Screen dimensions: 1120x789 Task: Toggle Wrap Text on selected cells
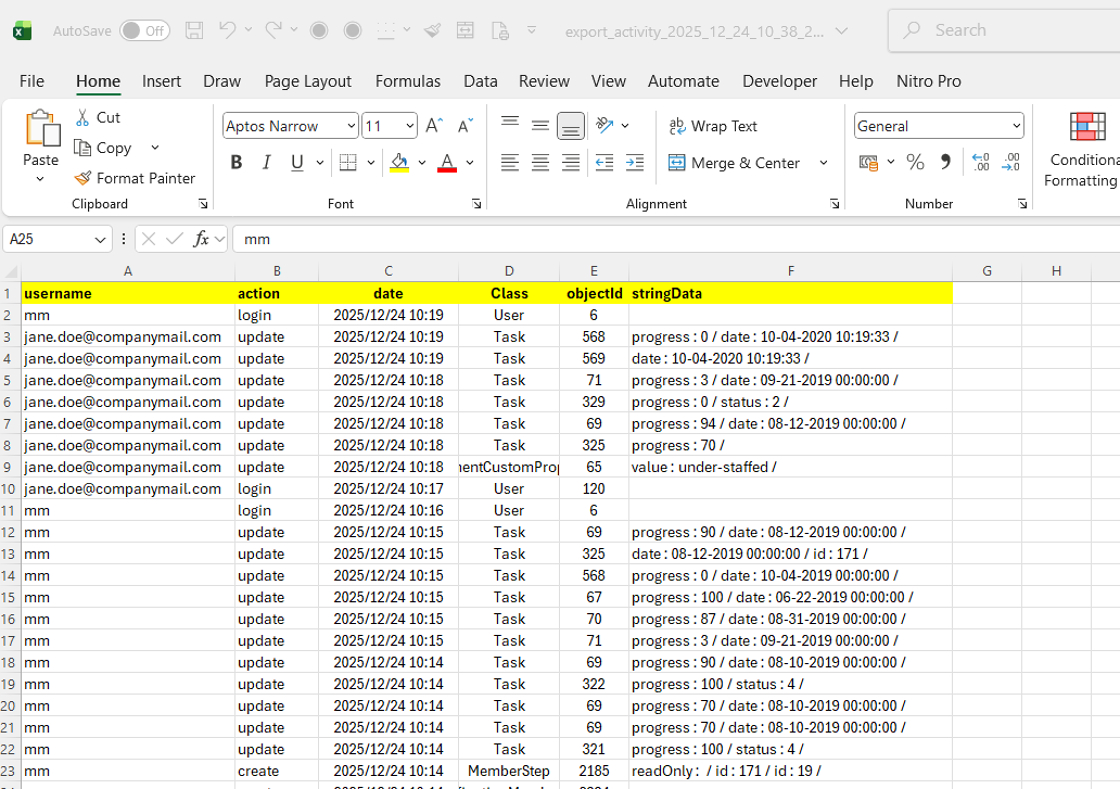point(712,126)
